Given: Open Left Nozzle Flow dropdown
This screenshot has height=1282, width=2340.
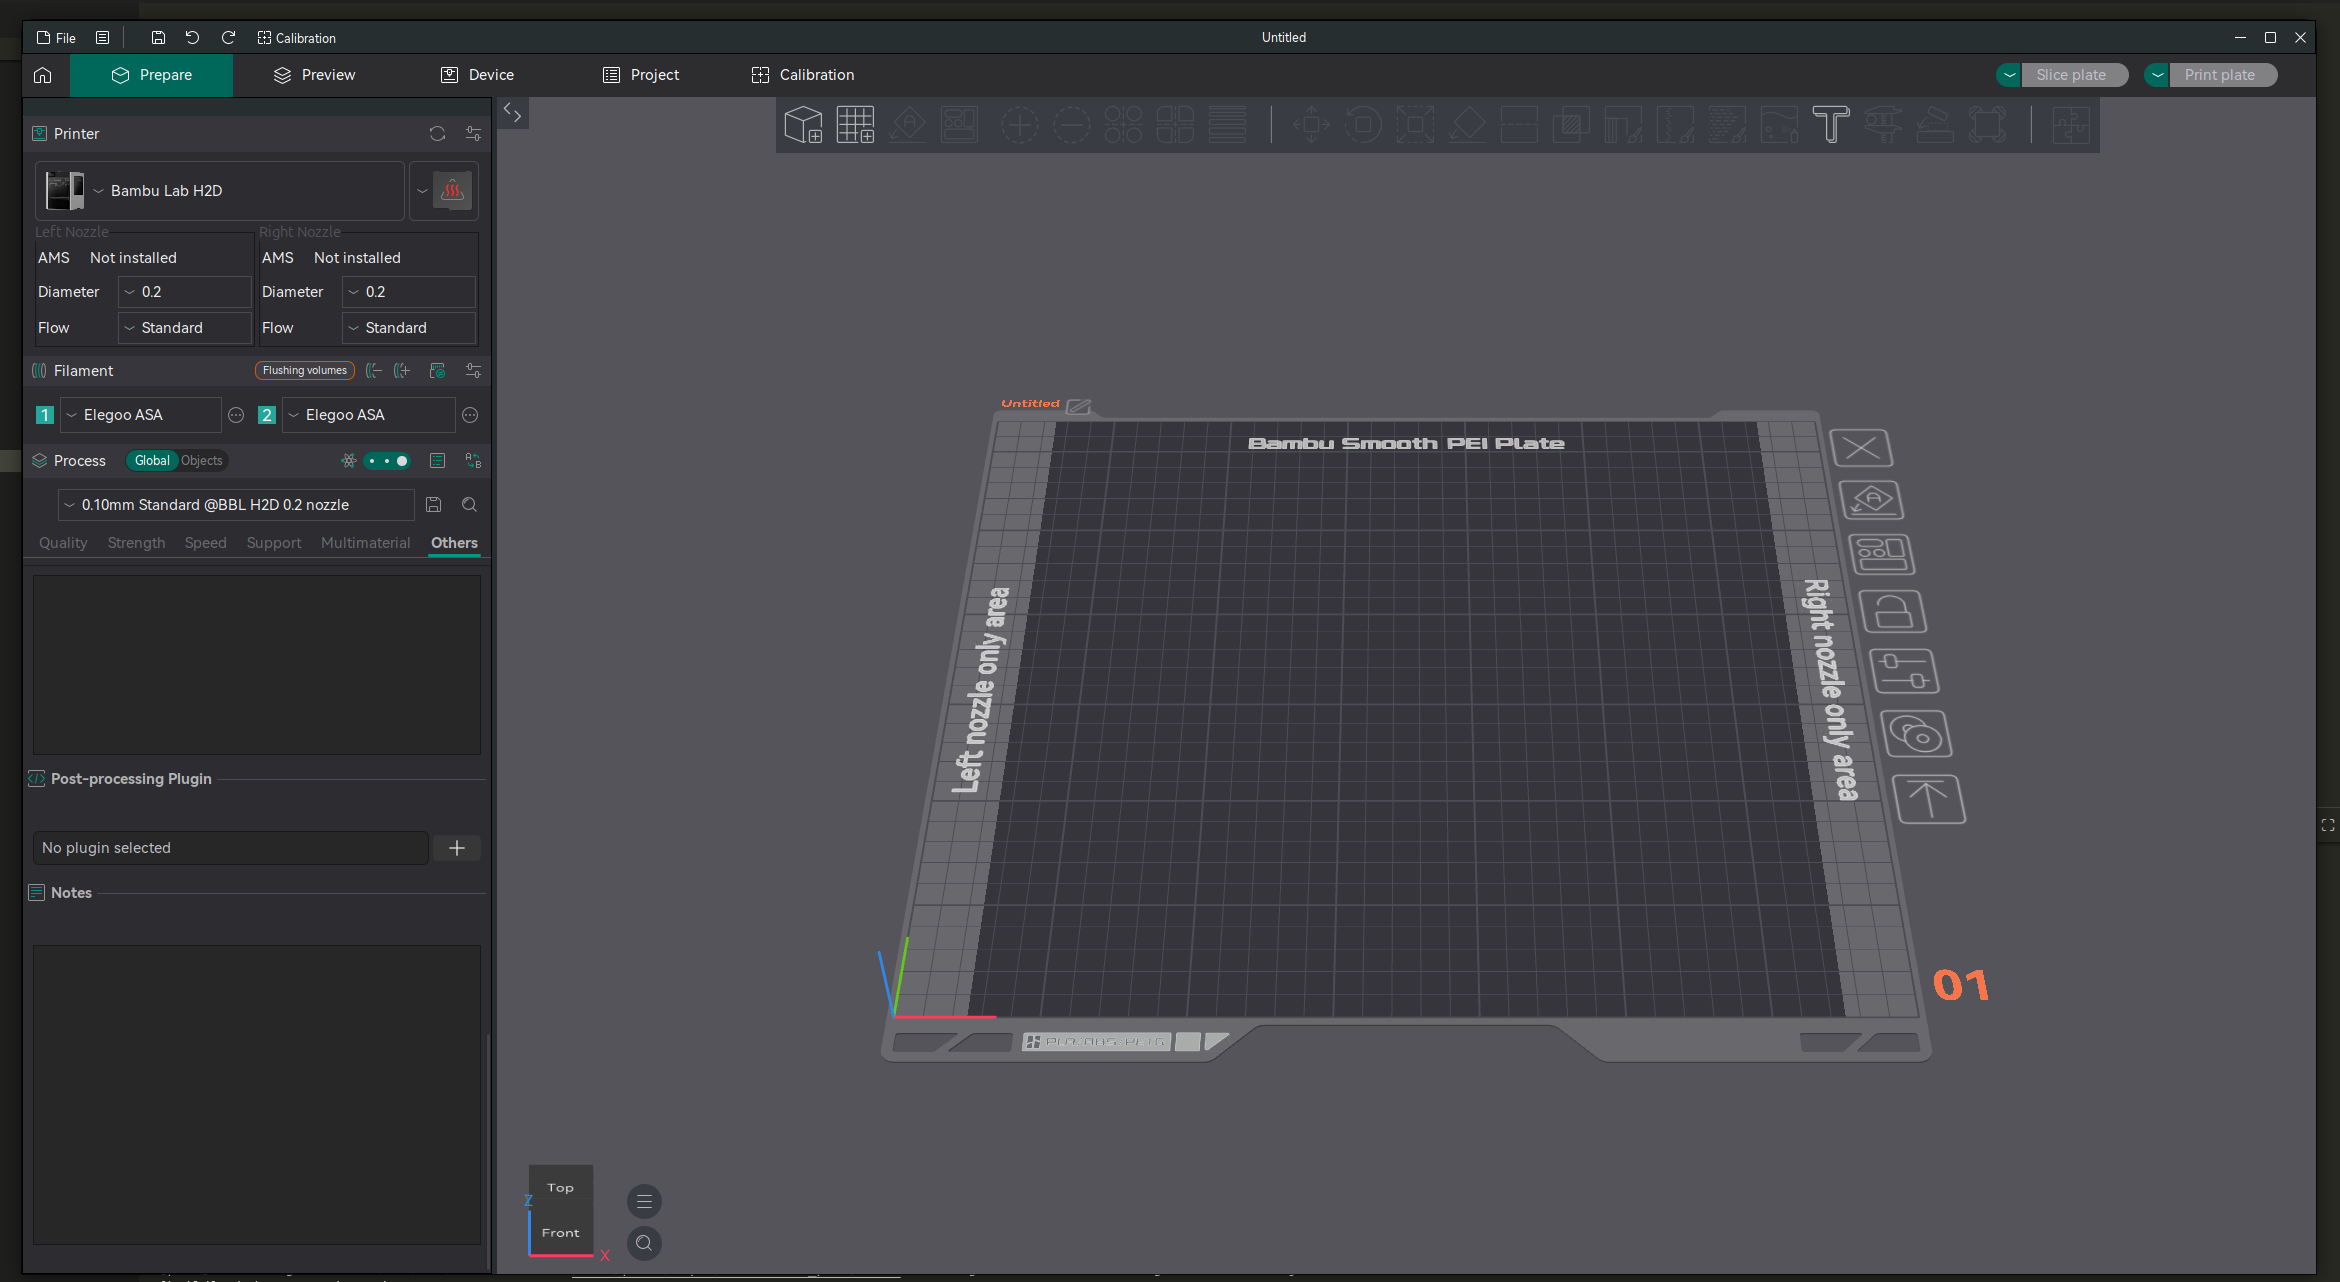Looking at the screenshot, I should click(184, 328).
